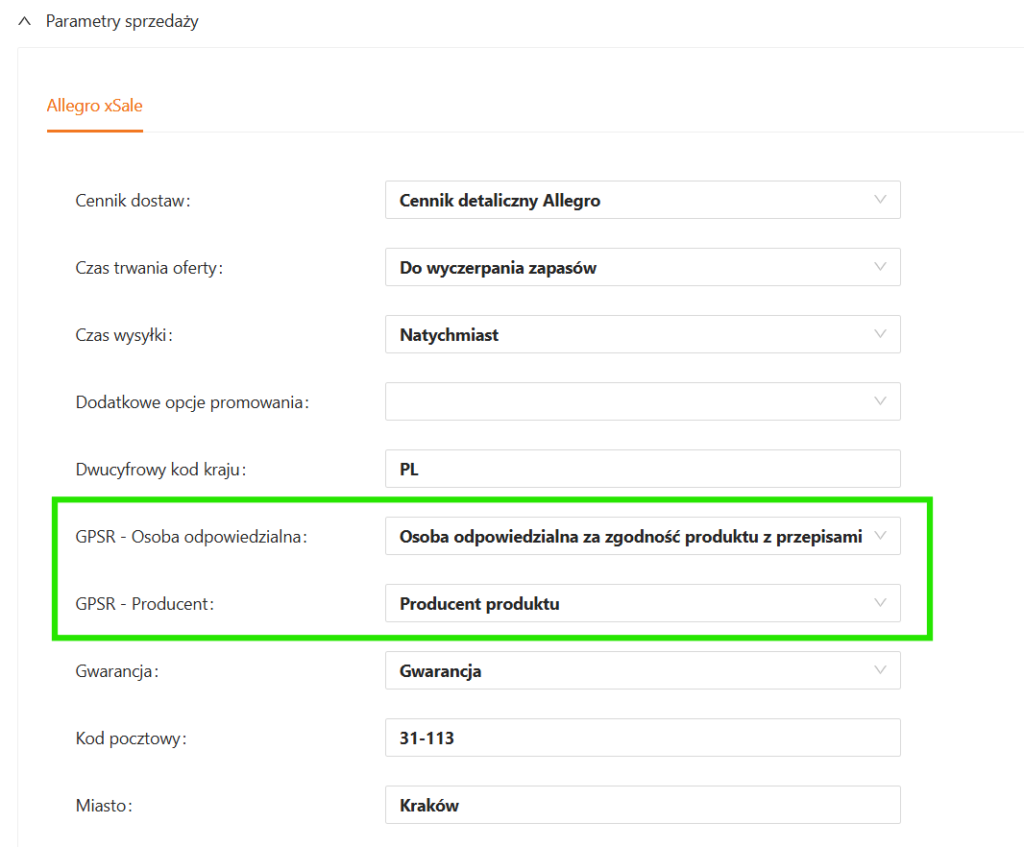Click the Kod pocztowy field with 31-113
Screen dimensions: 1024x847
[x=642, y=738]
